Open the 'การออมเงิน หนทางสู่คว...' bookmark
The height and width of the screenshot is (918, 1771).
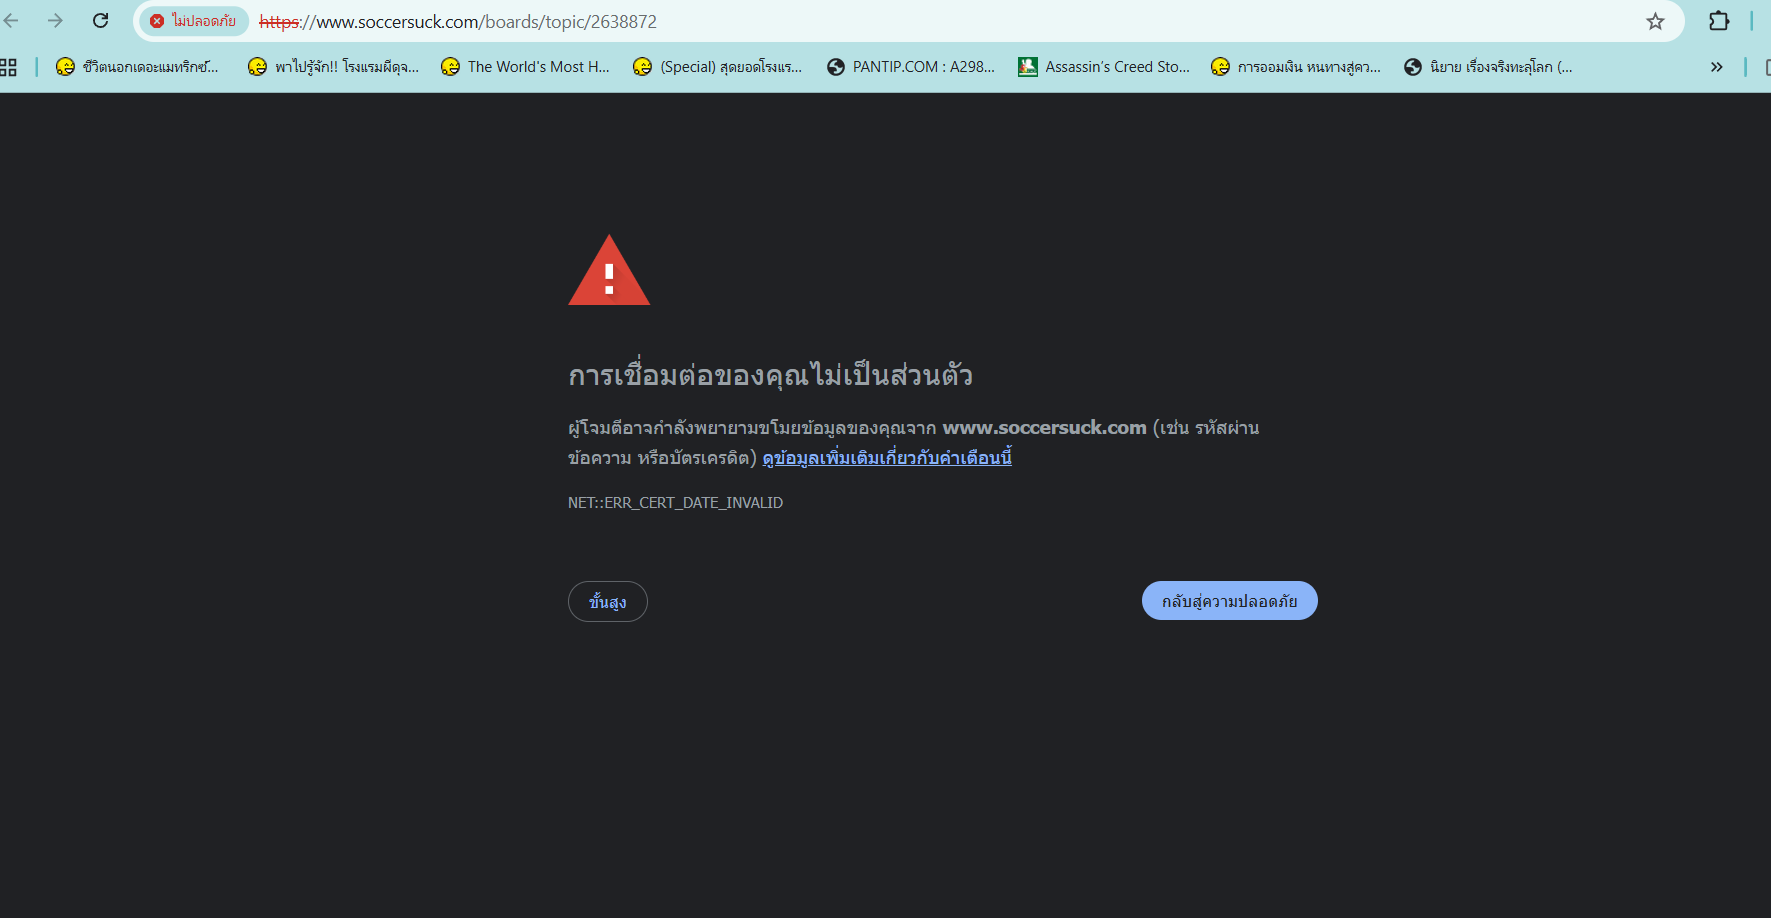point(1296,67)
